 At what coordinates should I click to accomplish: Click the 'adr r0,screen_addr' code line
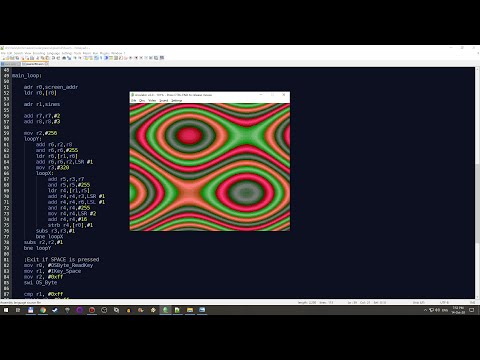pos(51,87)
